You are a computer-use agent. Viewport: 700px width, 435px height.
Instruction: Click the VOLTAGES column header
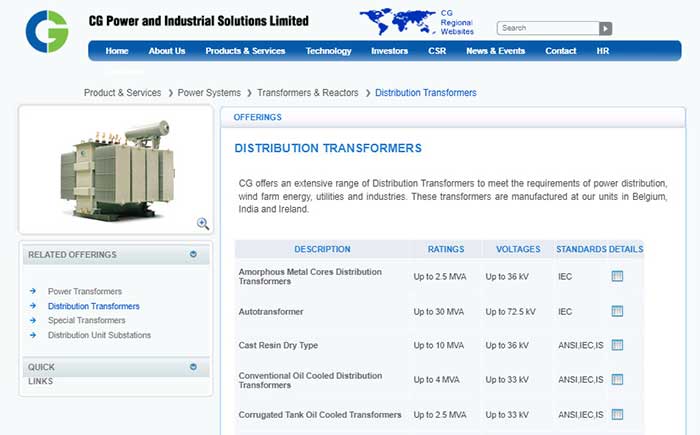tap(518, 249)
